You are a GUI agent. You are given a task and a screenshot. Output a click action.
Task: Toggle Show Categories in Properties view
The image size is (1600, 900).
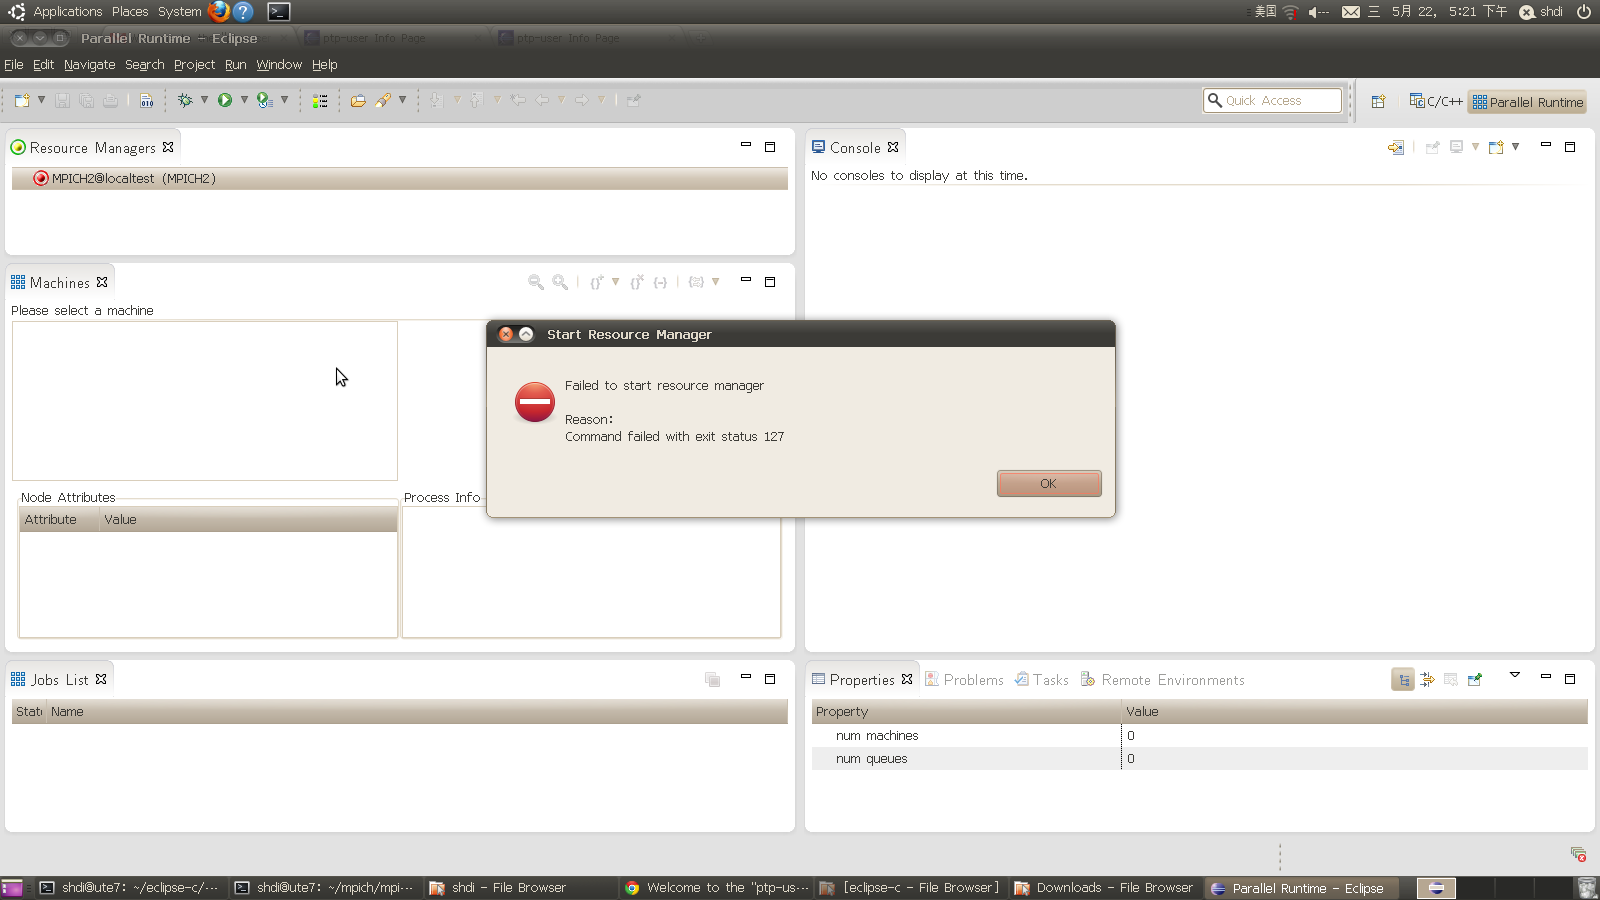click(x=1403, y=680)
